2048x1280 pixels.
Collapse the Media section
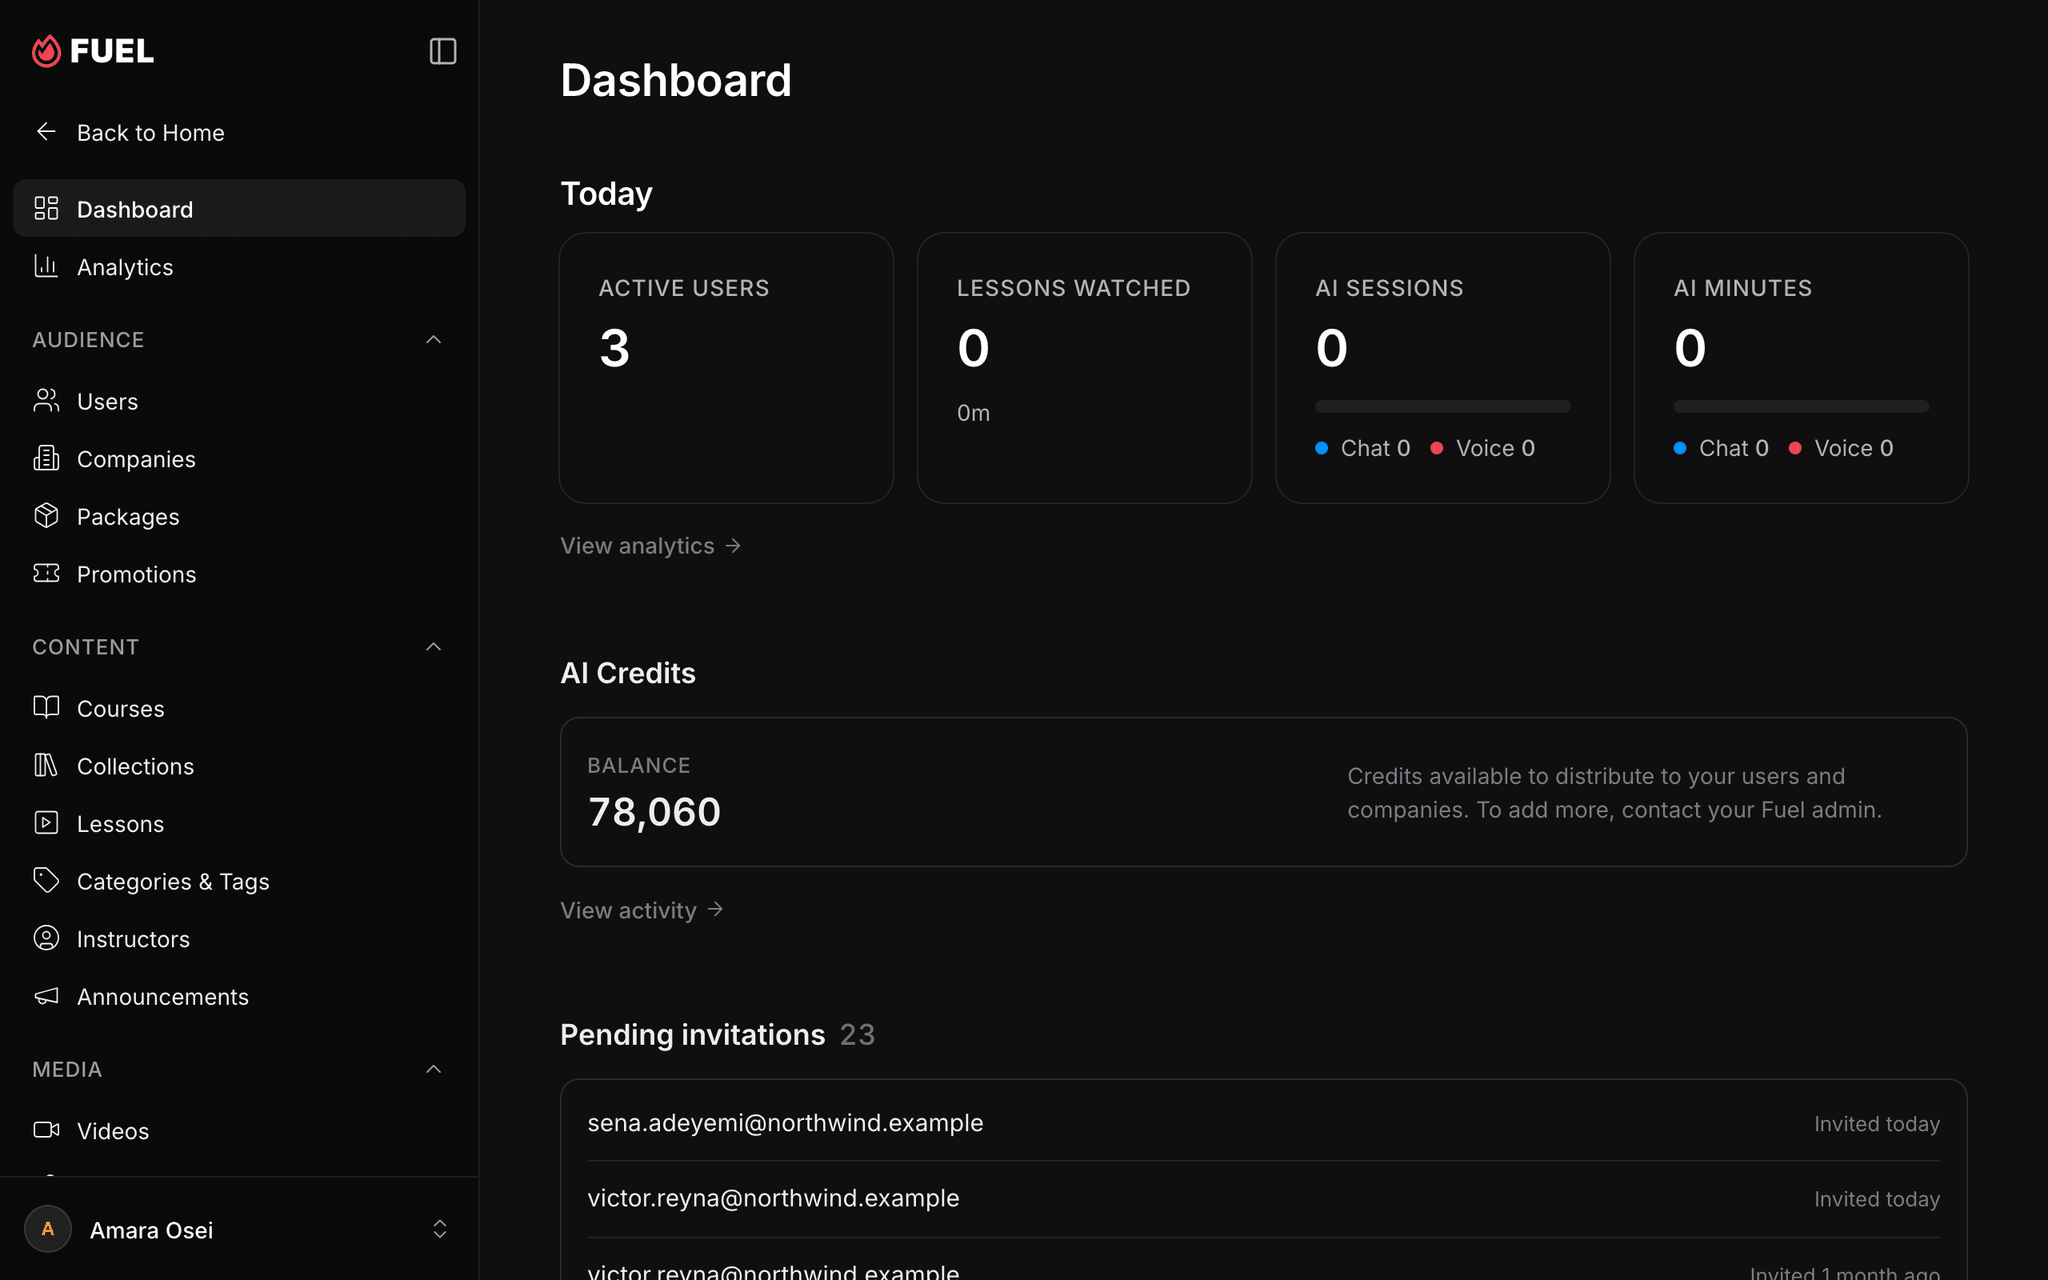coord(433,1069)
